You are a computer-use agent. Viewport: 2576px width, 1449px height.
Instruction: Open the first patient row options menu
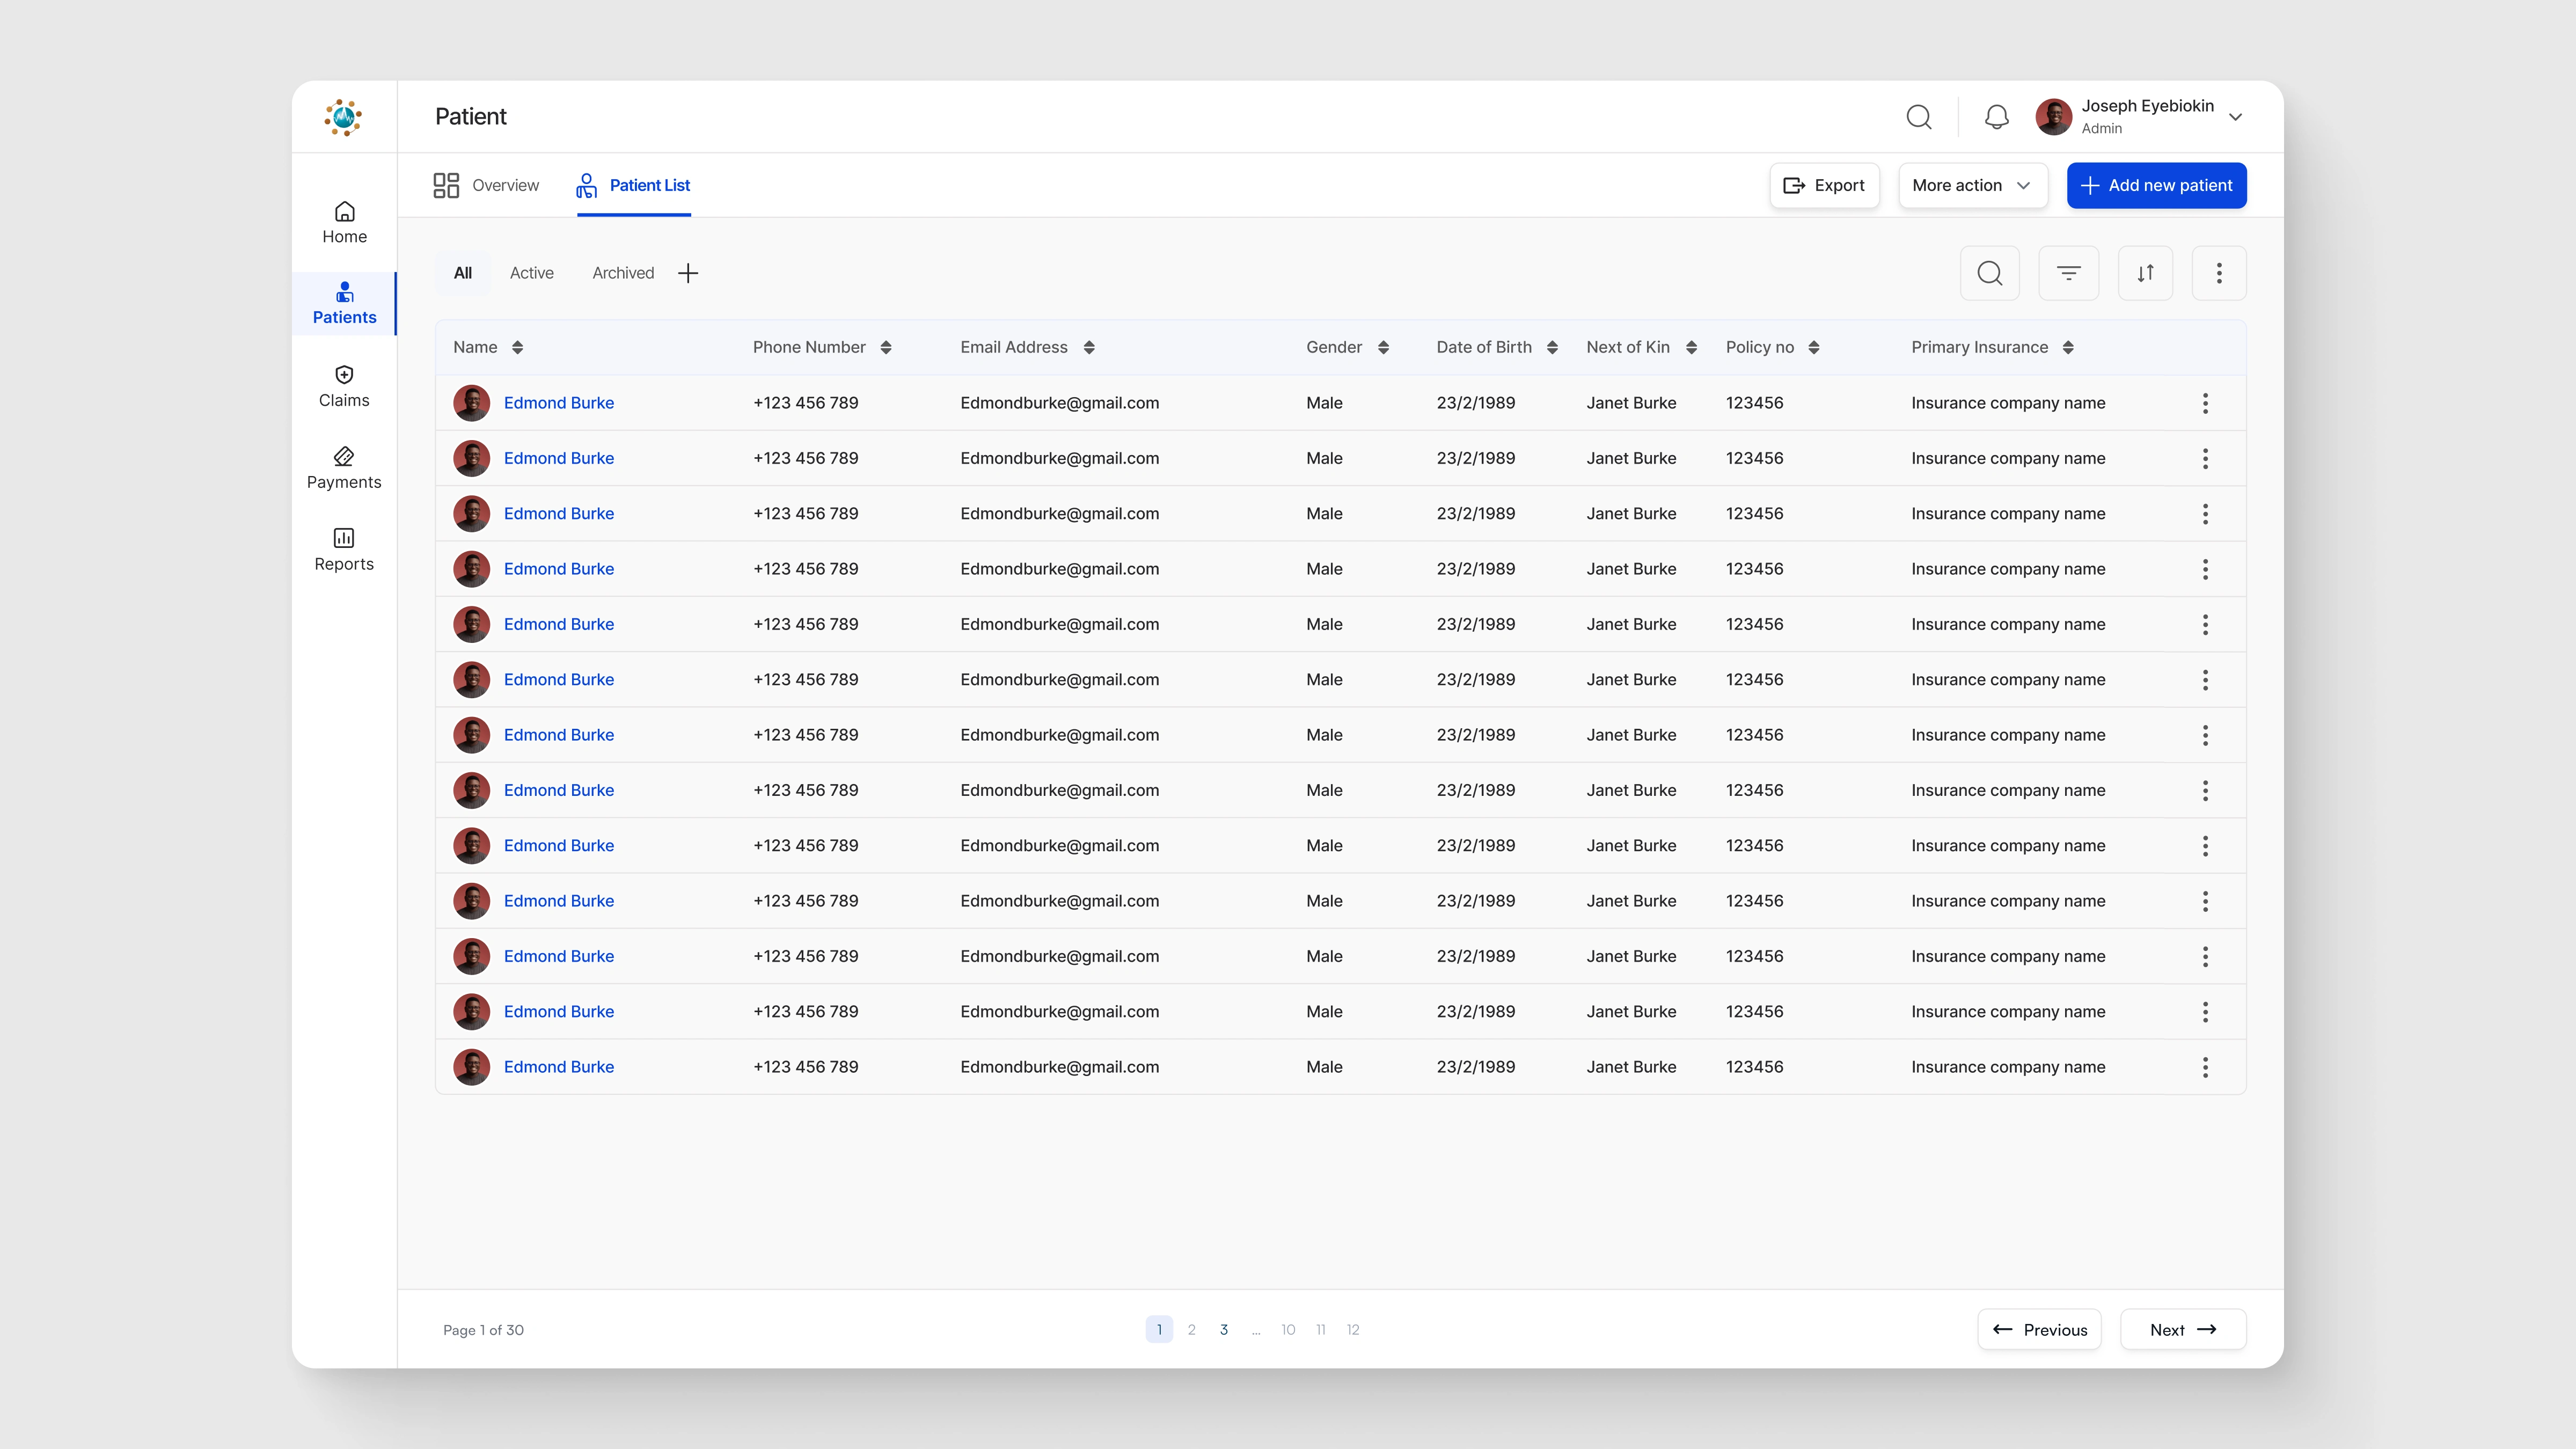click(x=2205, y=403)
